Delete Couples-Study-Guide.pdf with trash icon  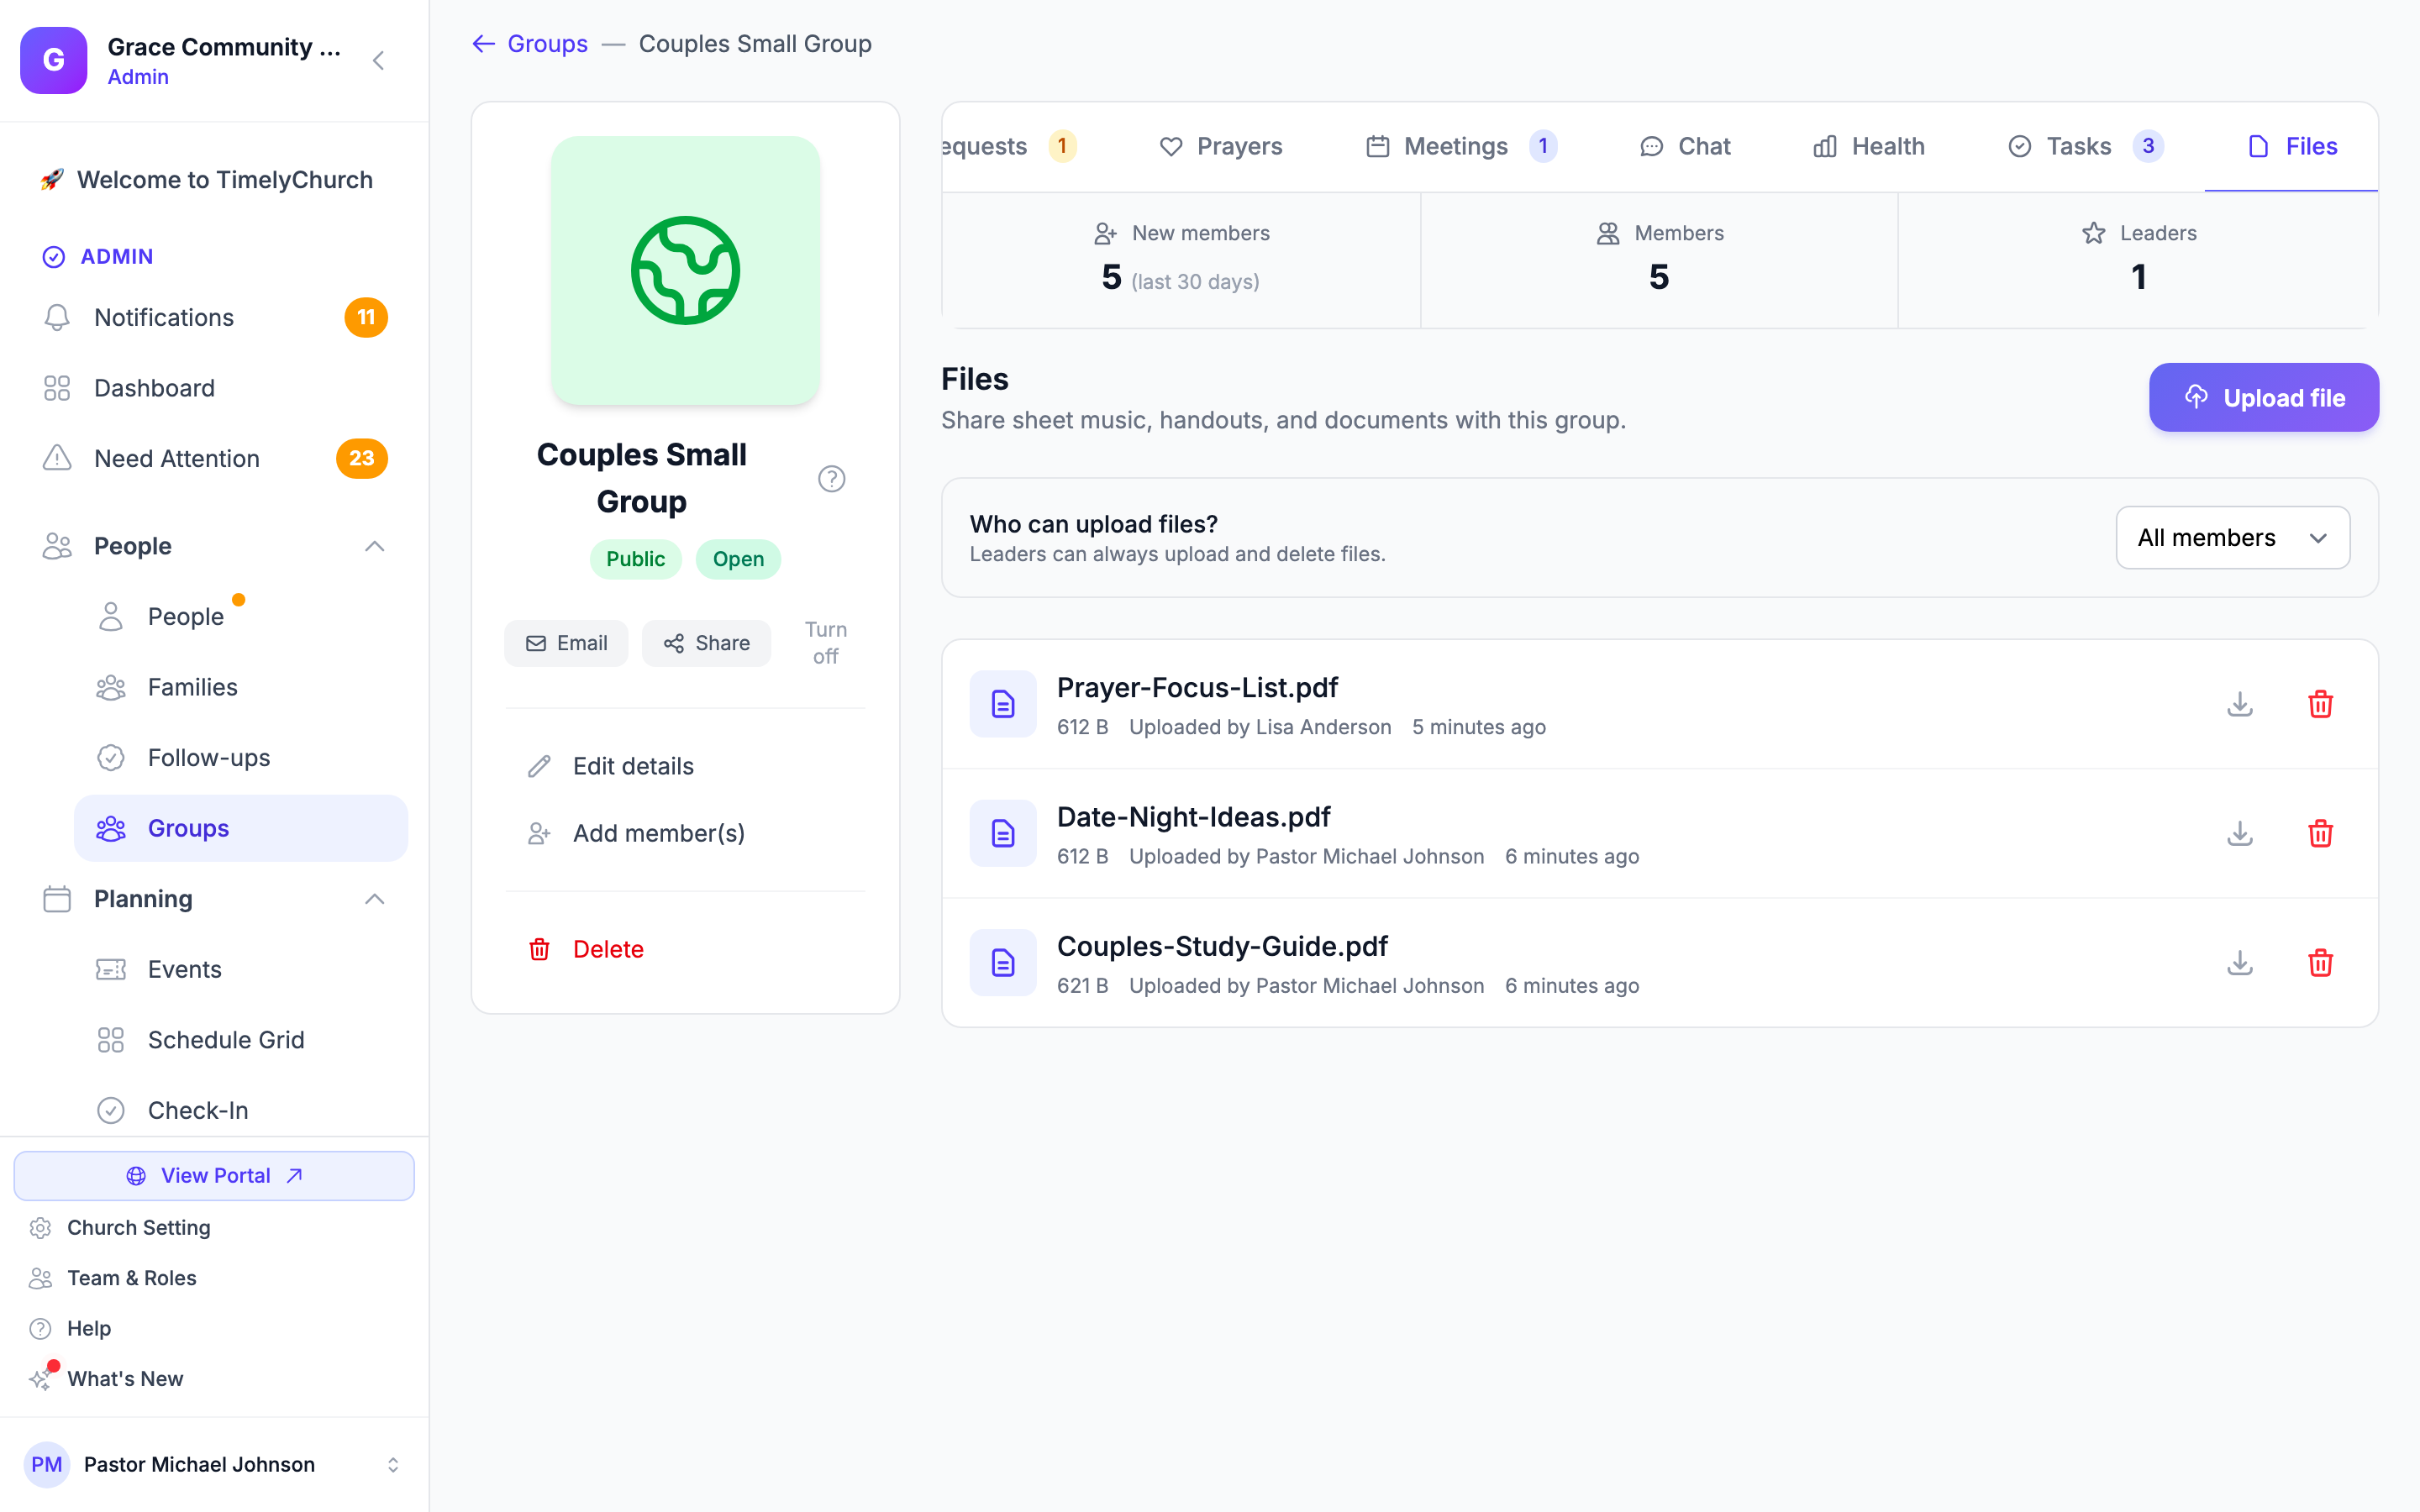click(2320, 962)
